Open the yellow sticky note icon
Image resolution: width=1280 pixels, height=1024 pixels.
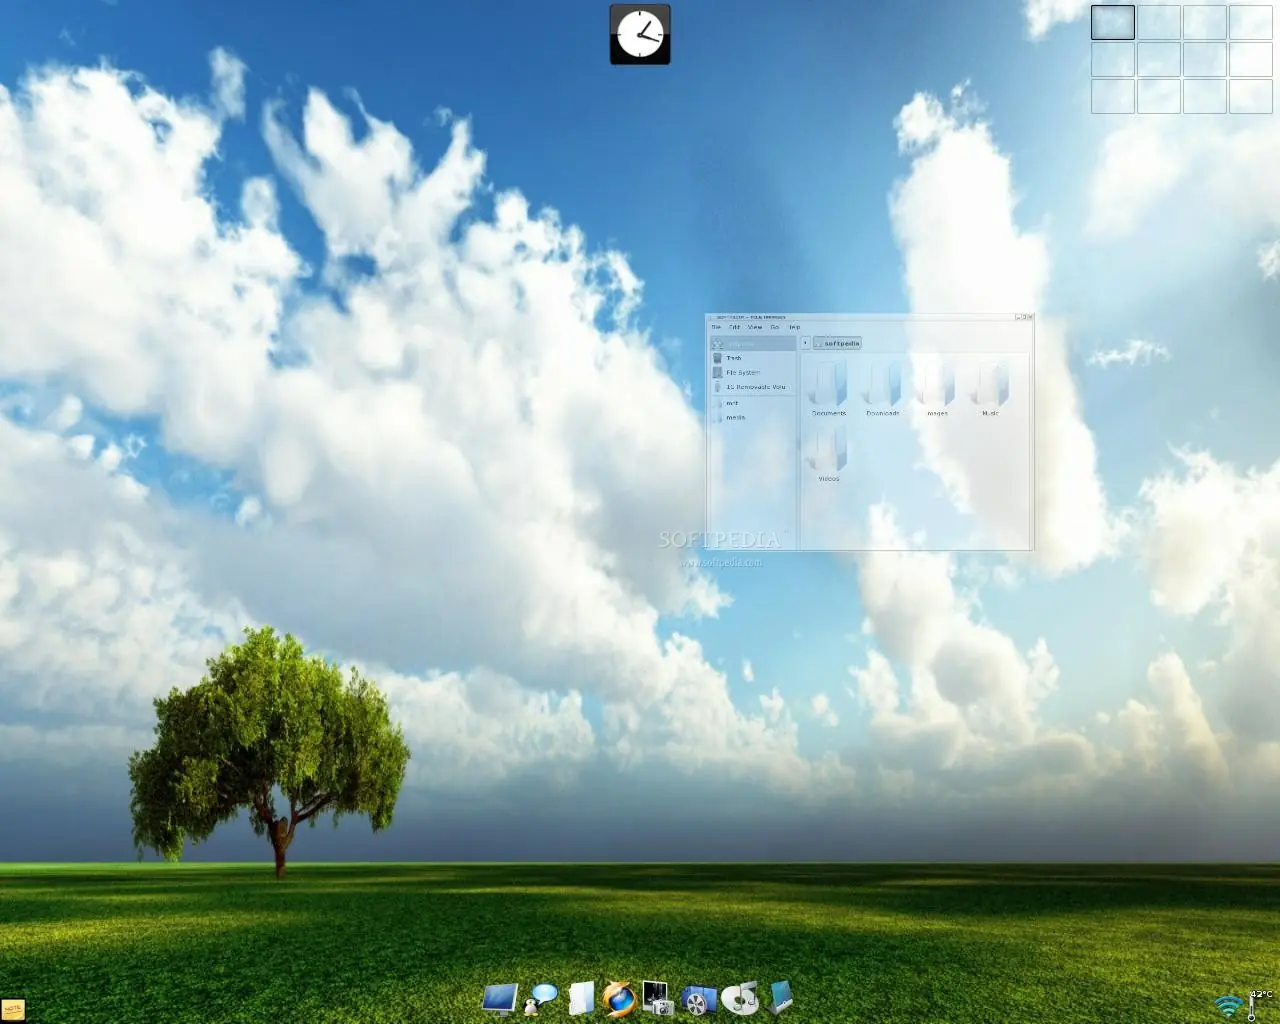pyautogui.click(x=13, y=1010)
